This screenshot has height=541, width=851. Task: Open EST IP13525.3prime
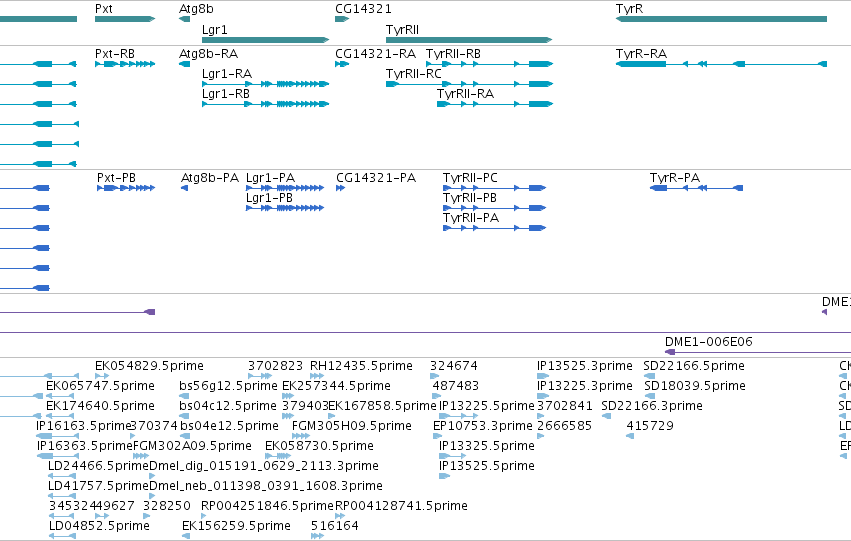point(585,366)
